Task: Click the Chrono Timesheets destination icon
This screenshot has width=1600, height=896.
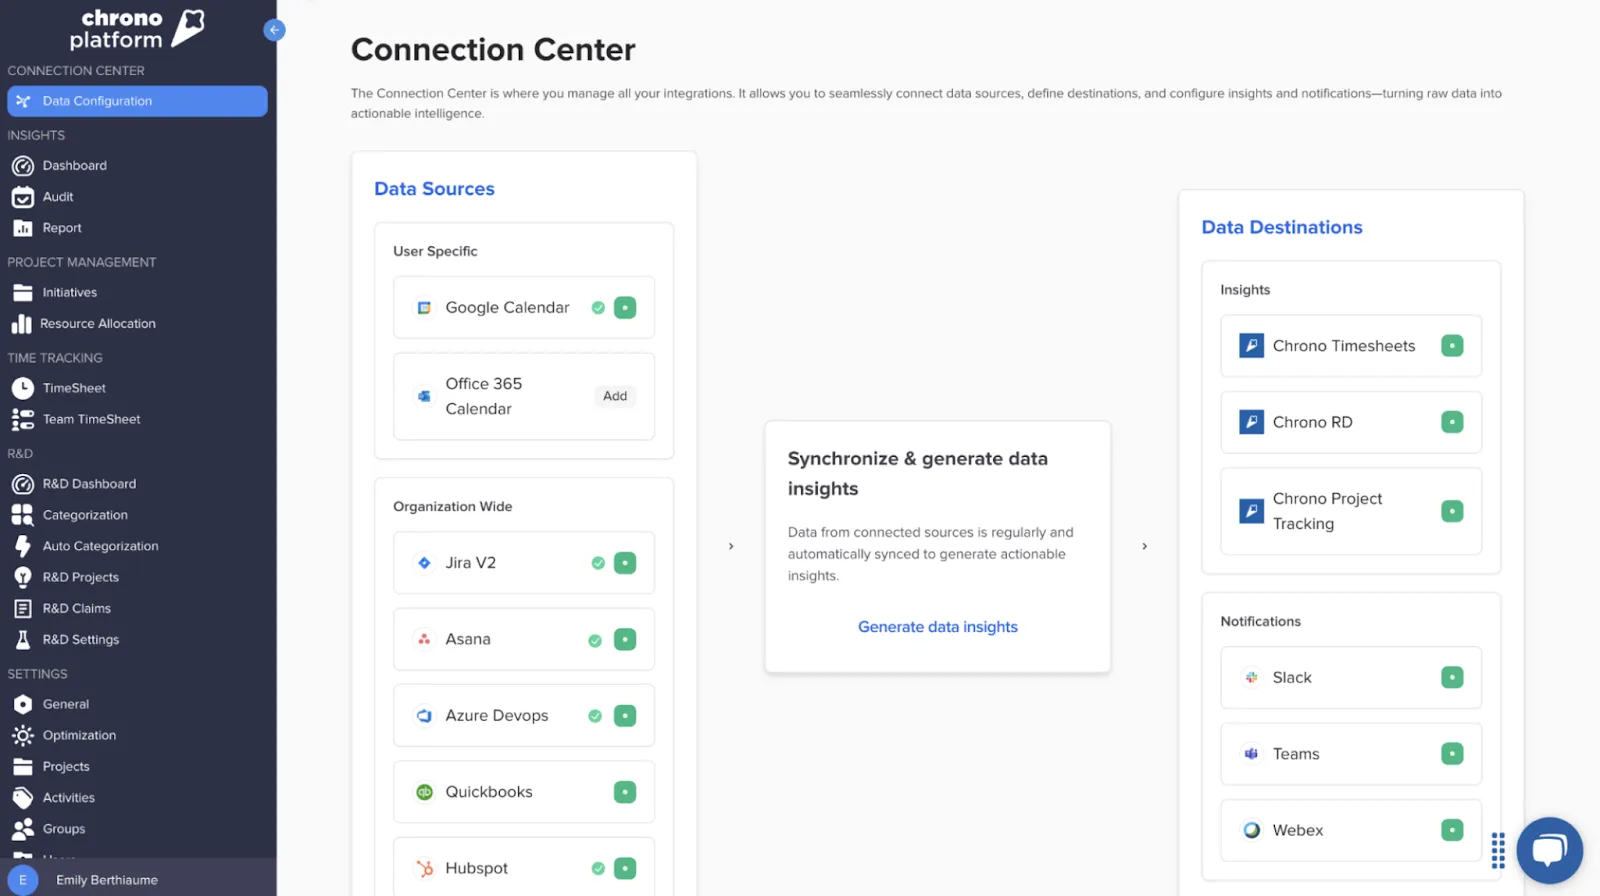Action: 1251,346
